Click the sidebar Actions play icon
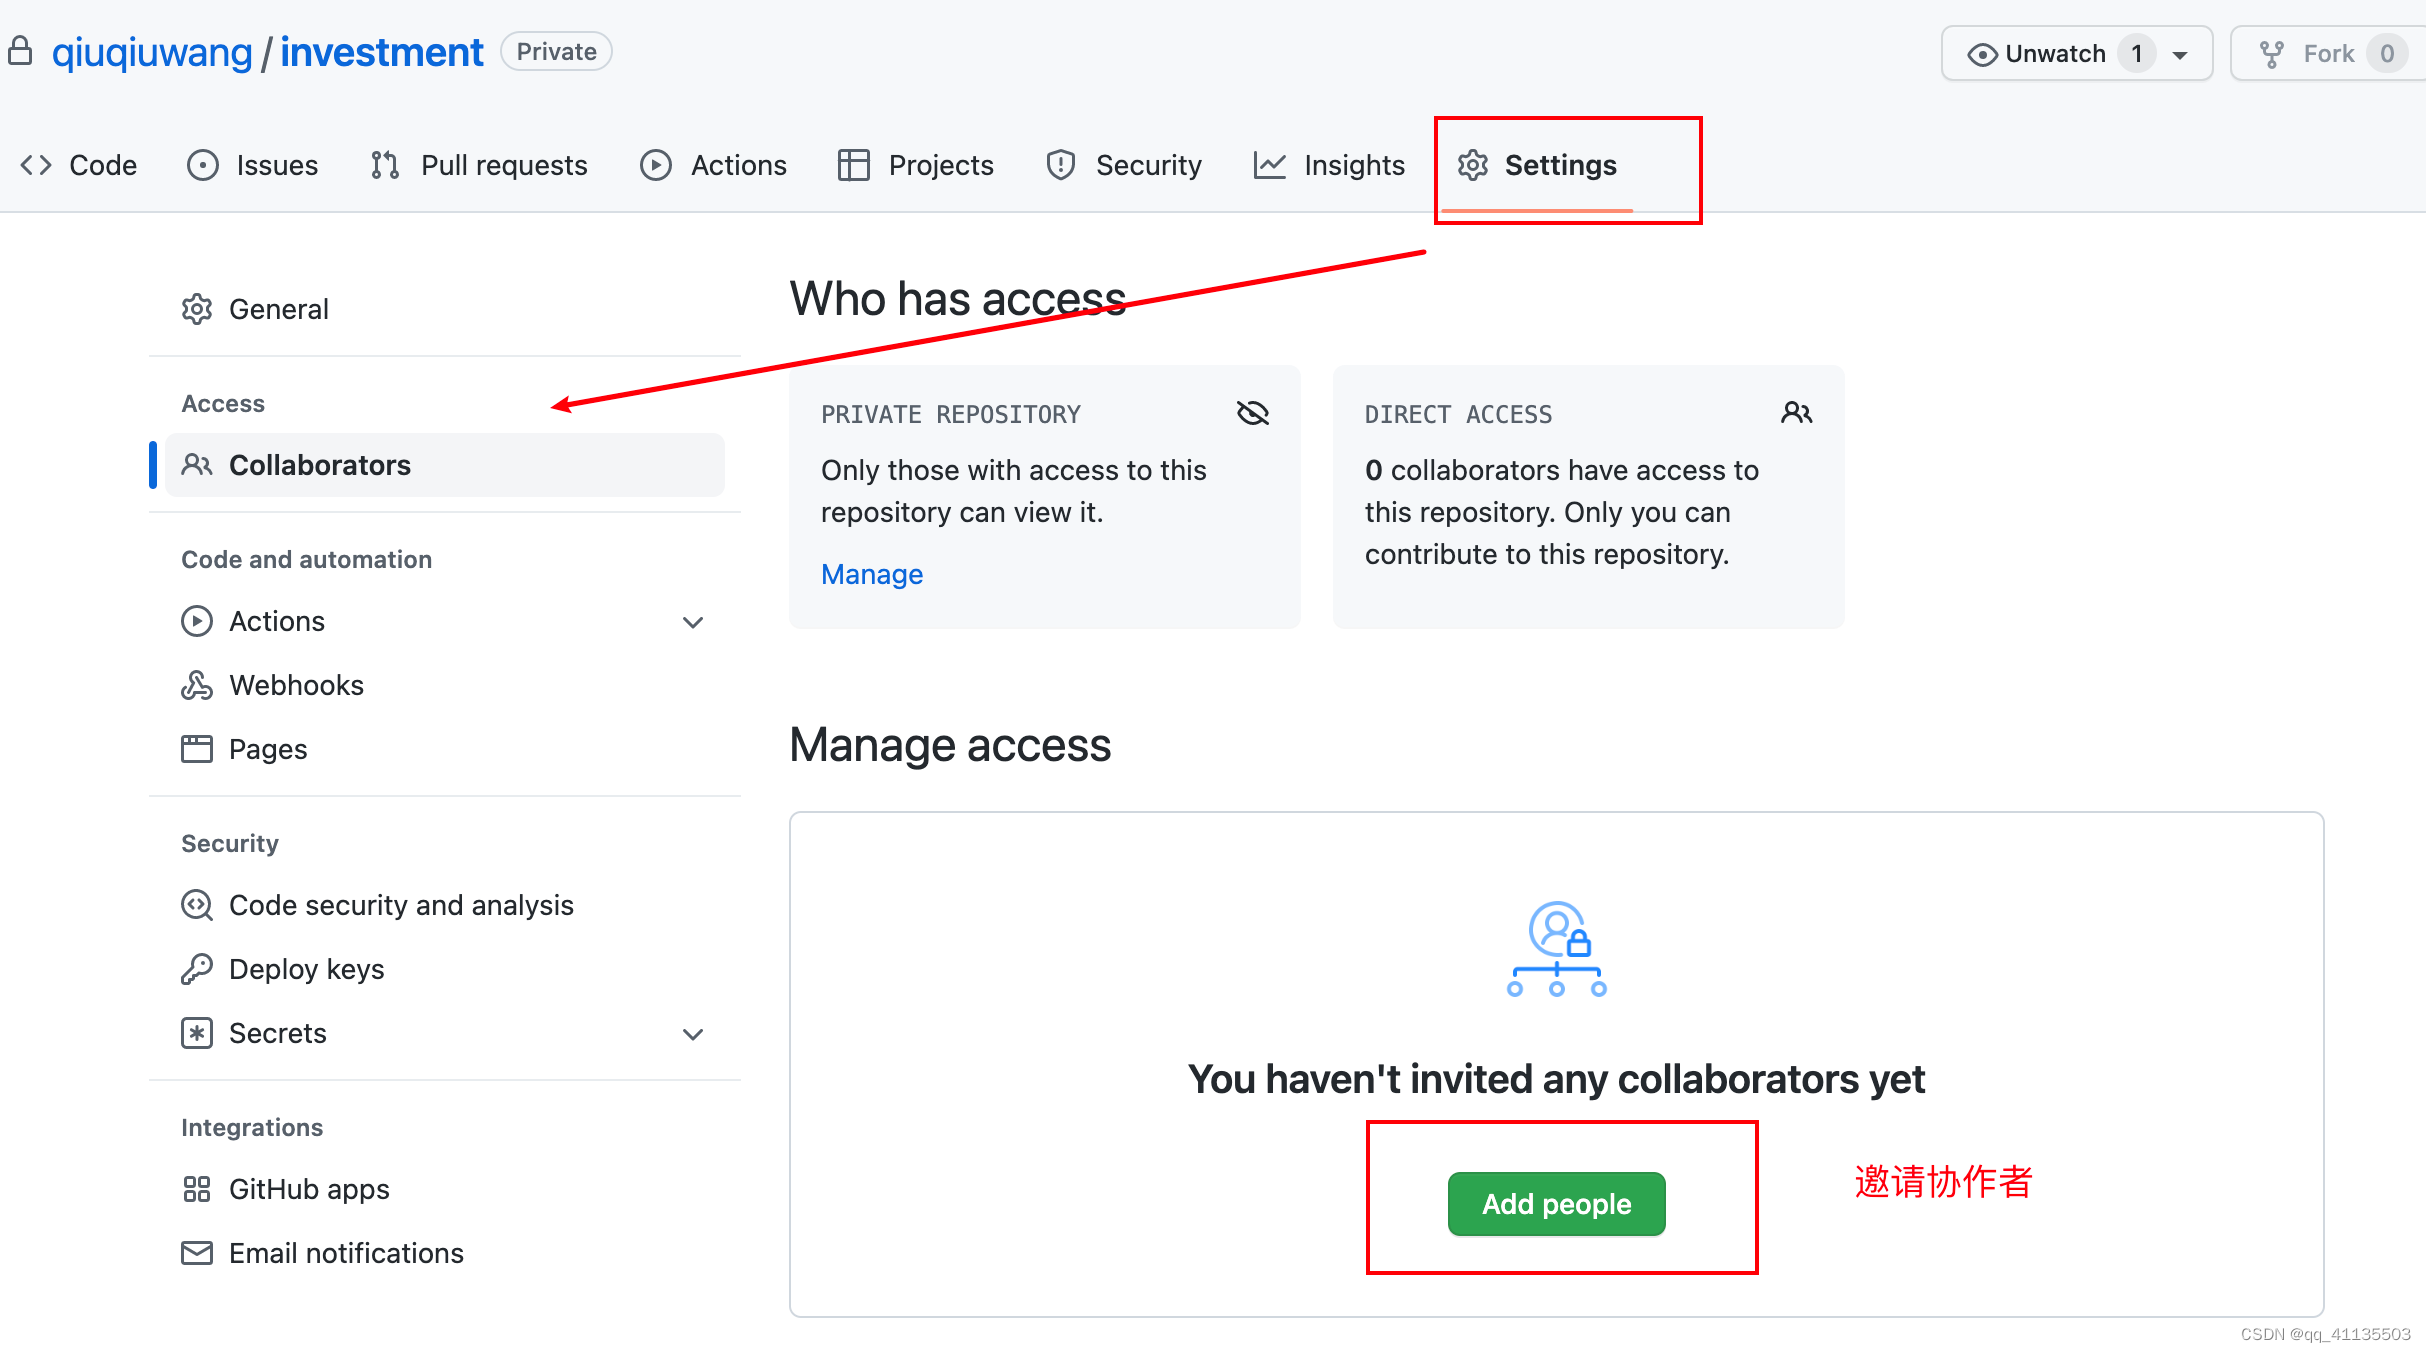The width and height of the screenshot is (2426, 1352). (x=197, y=621)
